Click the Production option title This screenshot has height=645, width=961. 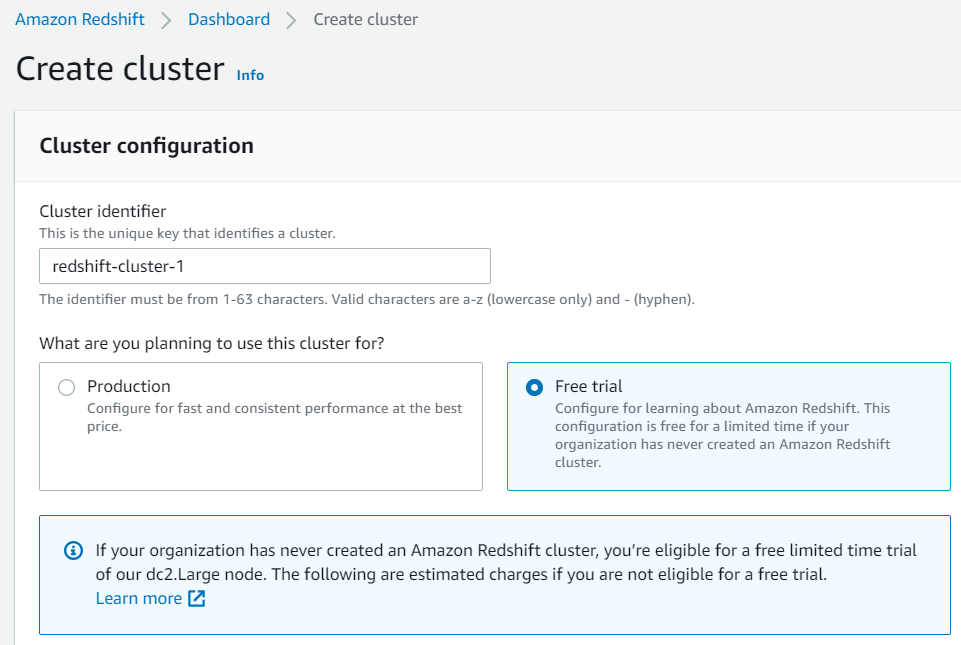128,386
